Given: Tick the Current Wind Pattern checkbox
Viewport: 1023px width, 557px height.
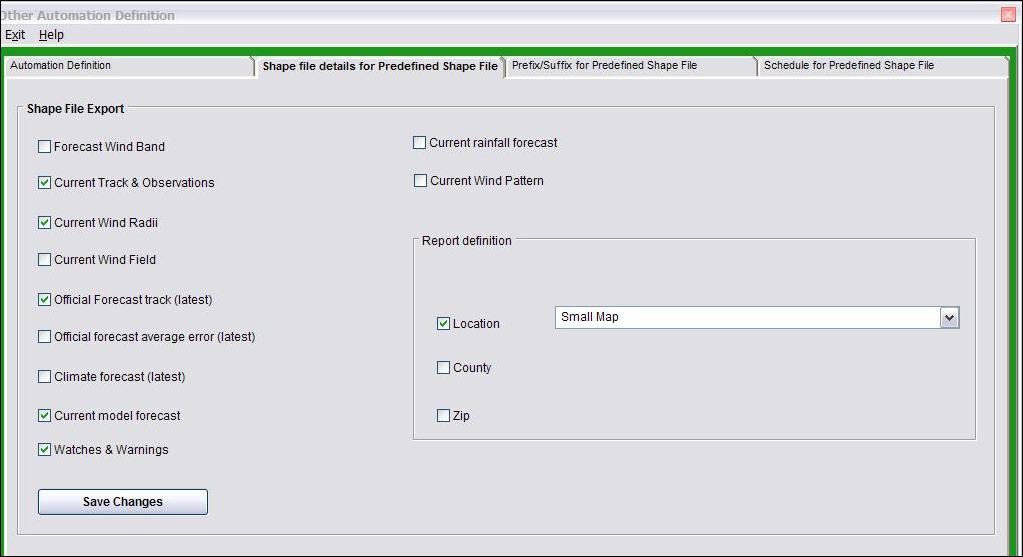Looking at the screenshot, I should coord(420,181).
